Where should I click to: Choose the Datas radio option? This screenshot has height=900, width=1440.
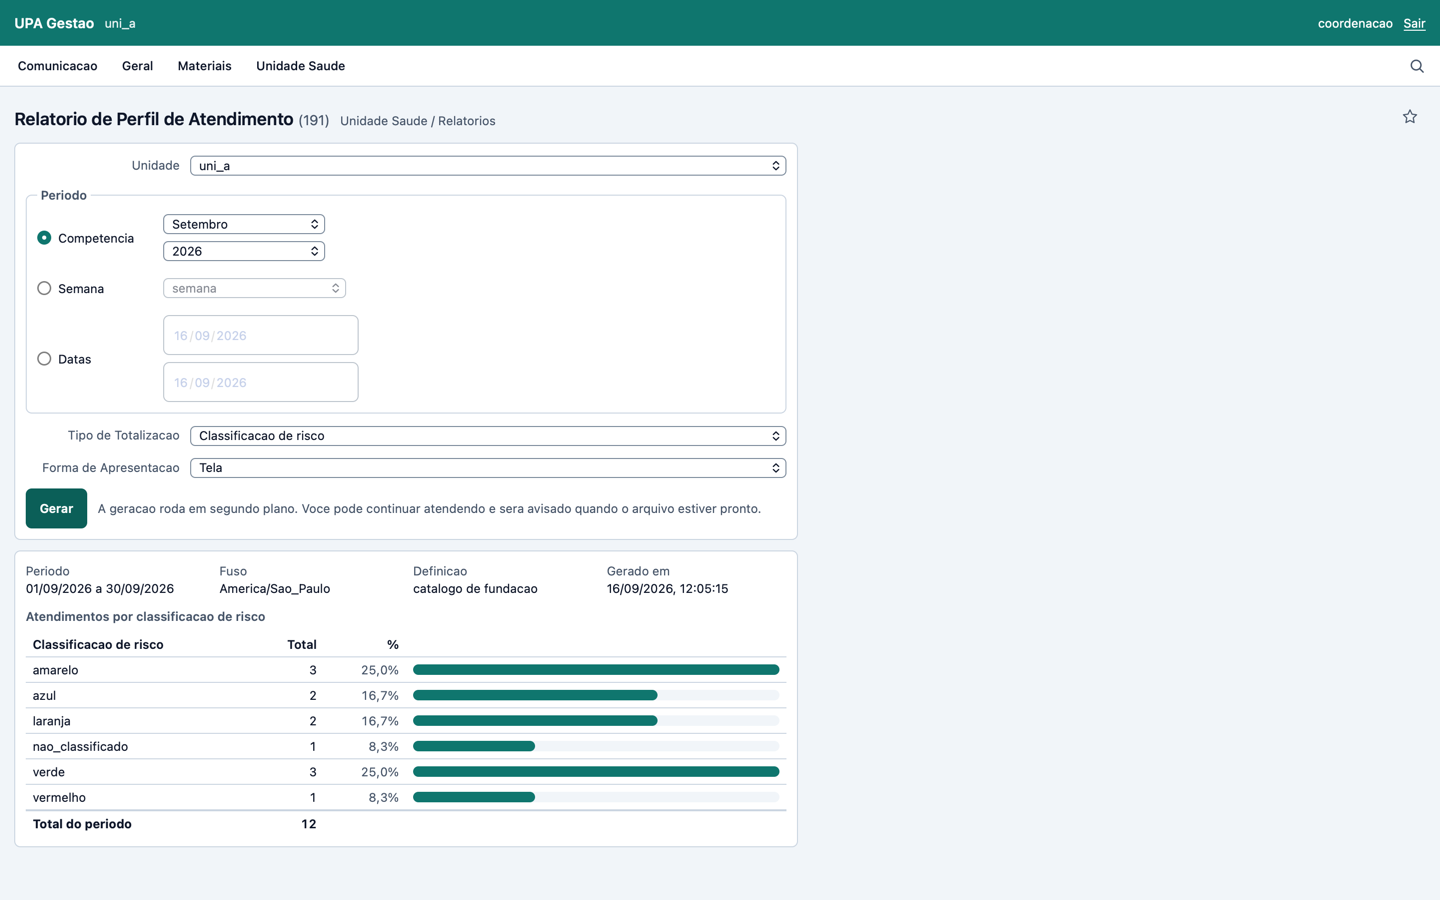tap(44, 359)
